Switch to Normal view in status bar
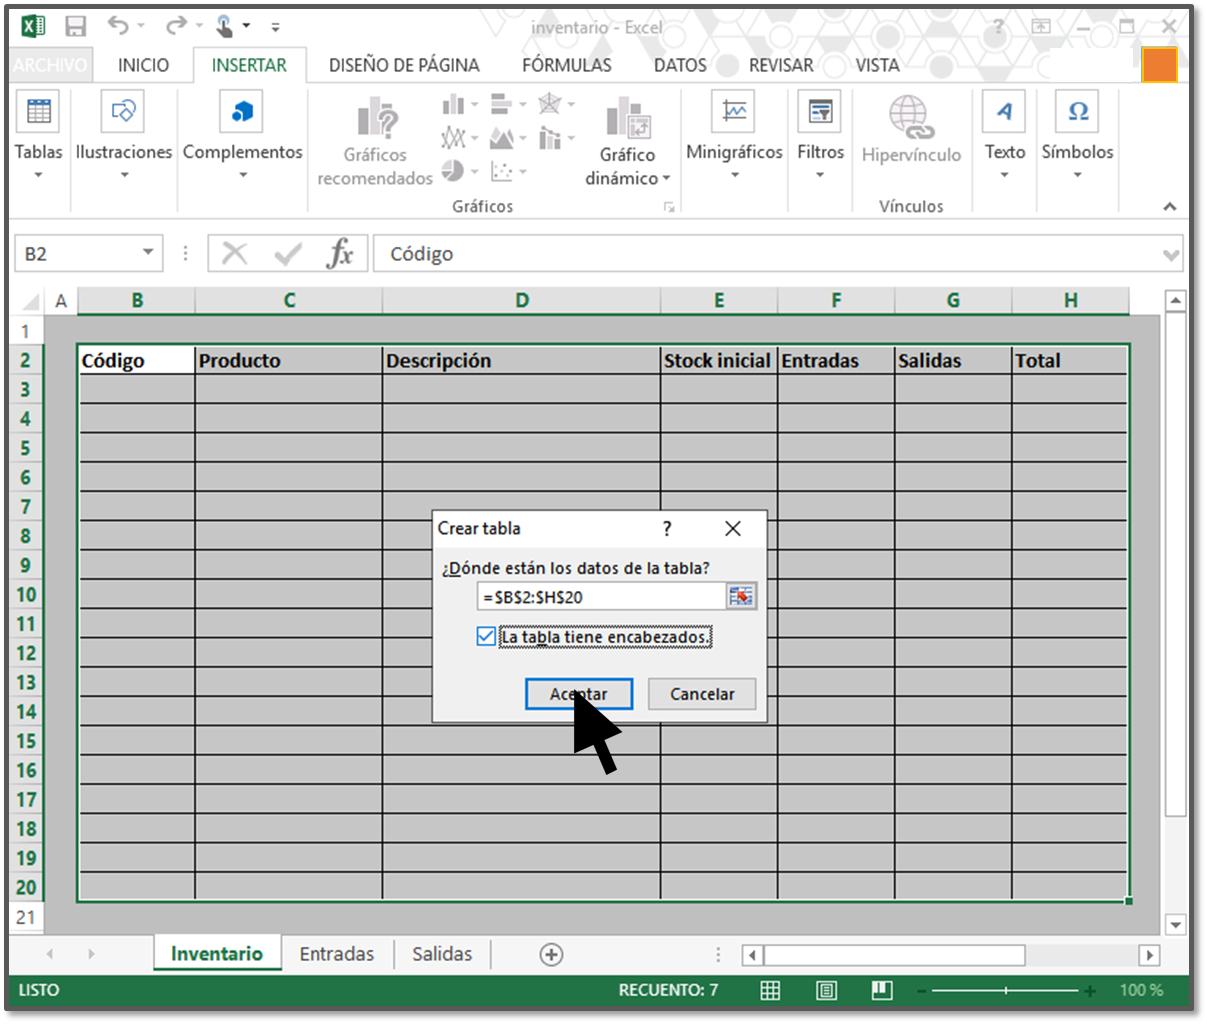 [x=770, y=990]
